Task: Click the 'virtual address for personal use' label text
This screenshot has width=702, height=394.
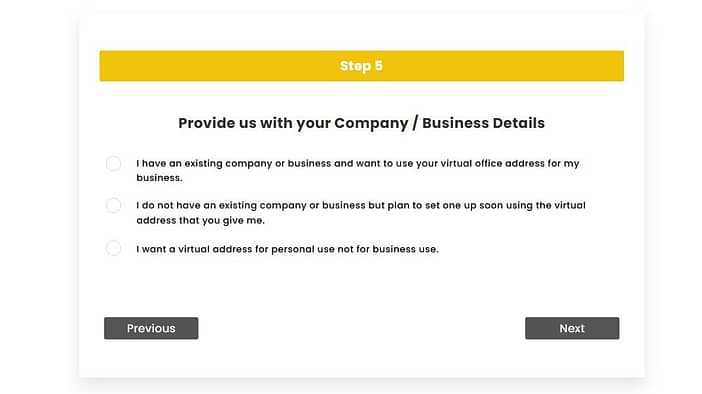Action: [x=287, y=249]
